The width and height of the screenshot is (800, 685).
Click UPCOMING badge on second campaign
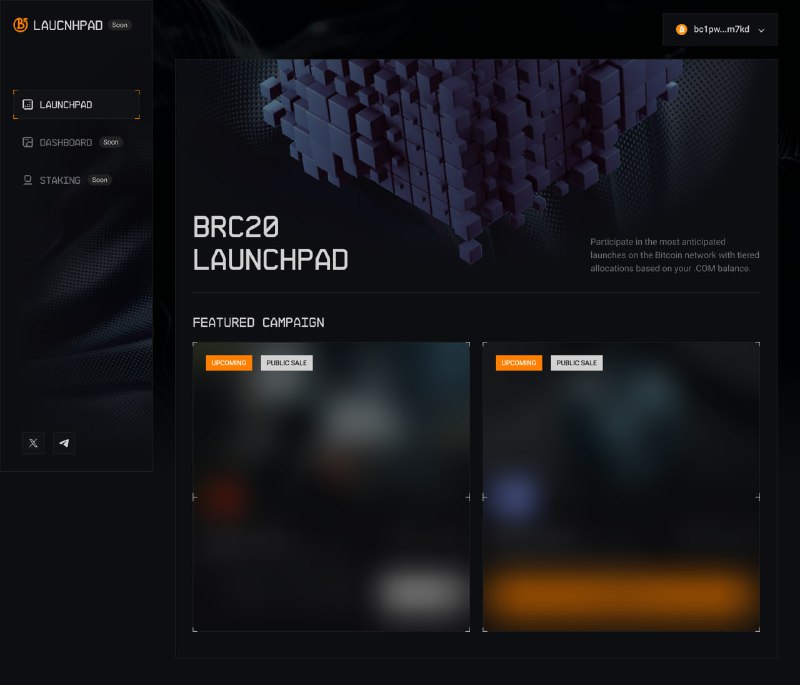click(x=518, y=363)
